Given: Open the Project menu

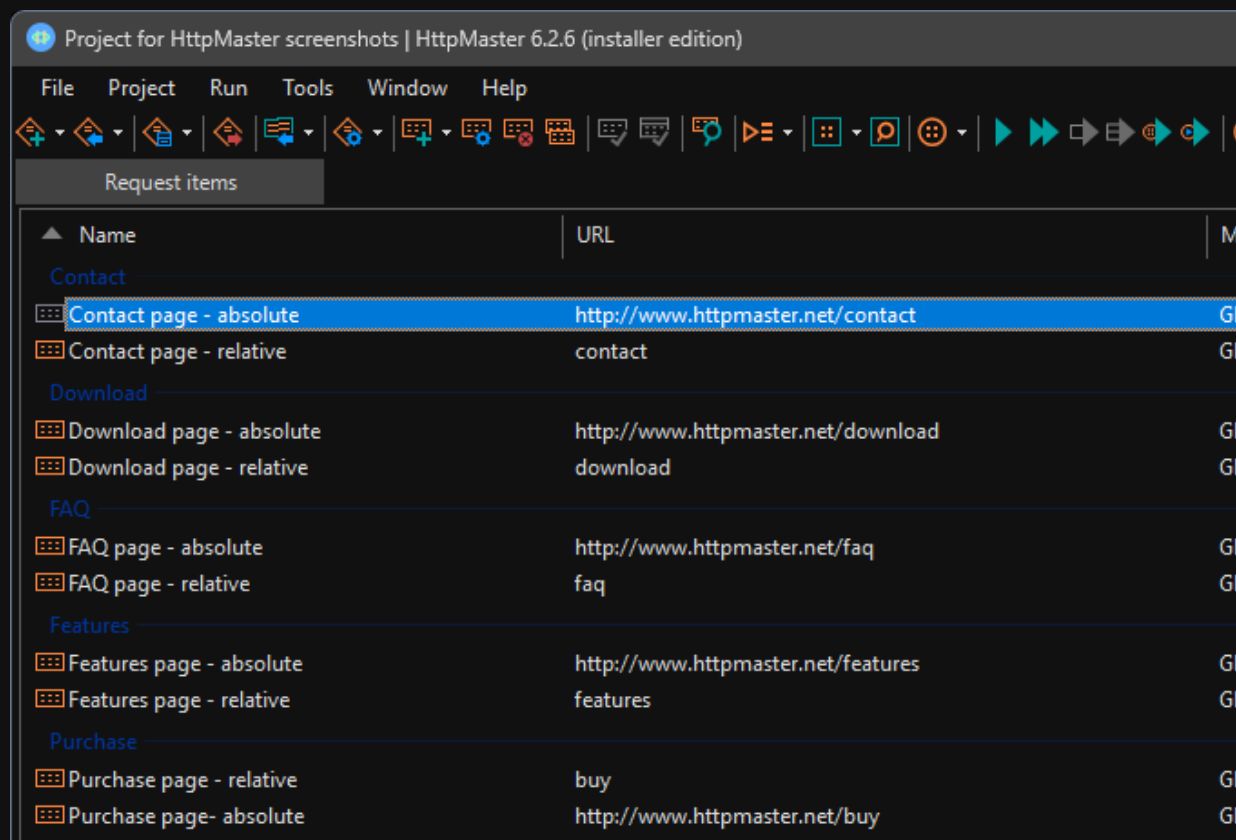Looking at the screenshot, I should coord(141,88).
